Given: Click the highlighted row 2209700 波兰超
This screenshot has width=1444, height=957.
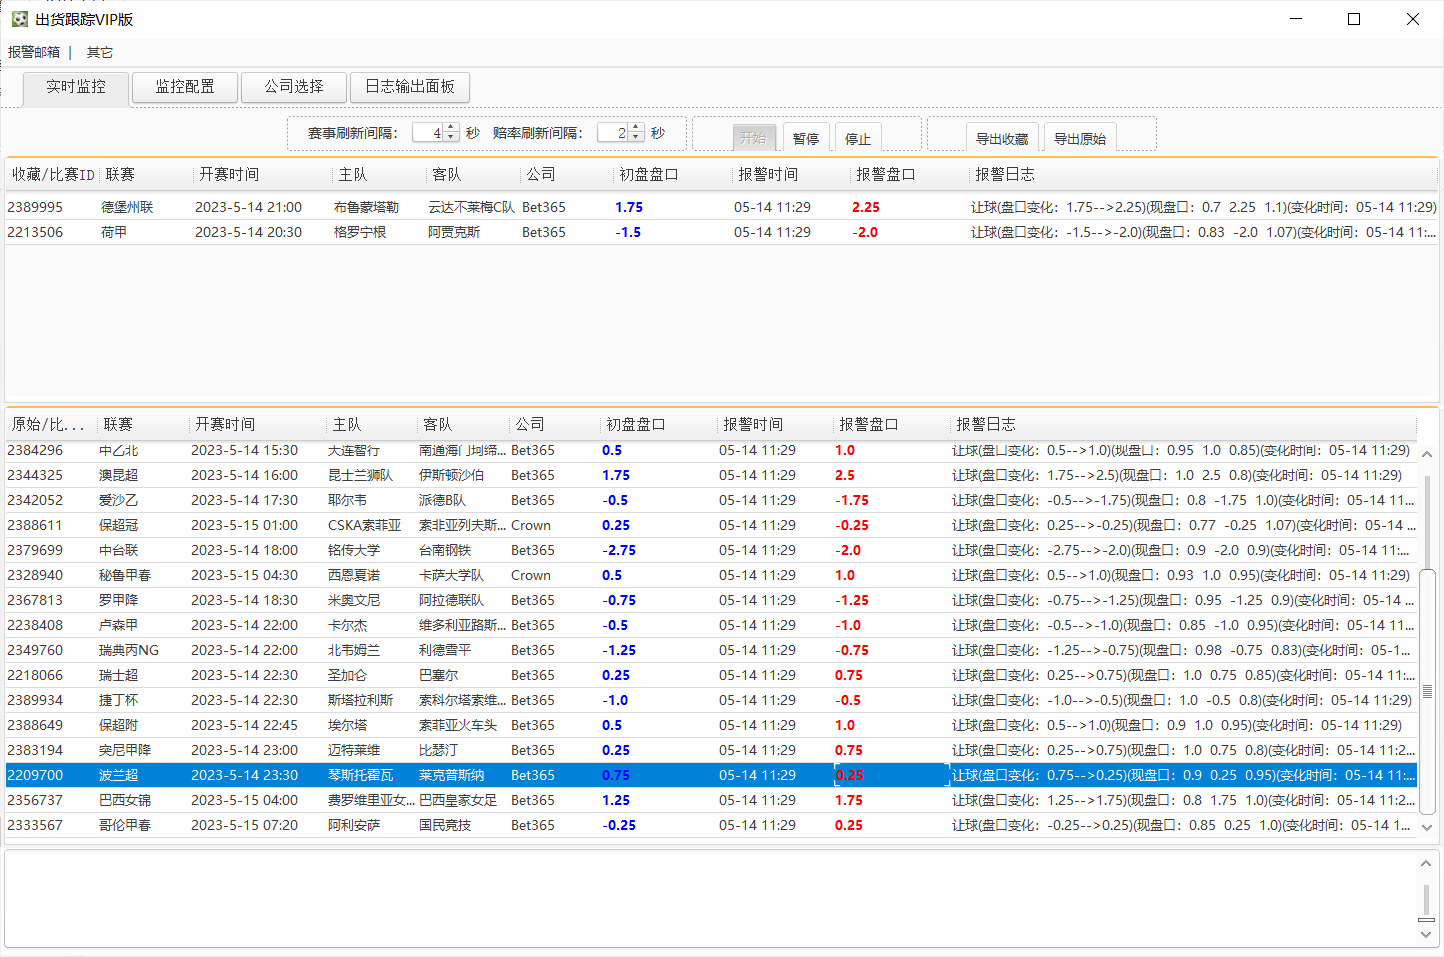Looking at the screenshot, I should (x=711, y=775).
